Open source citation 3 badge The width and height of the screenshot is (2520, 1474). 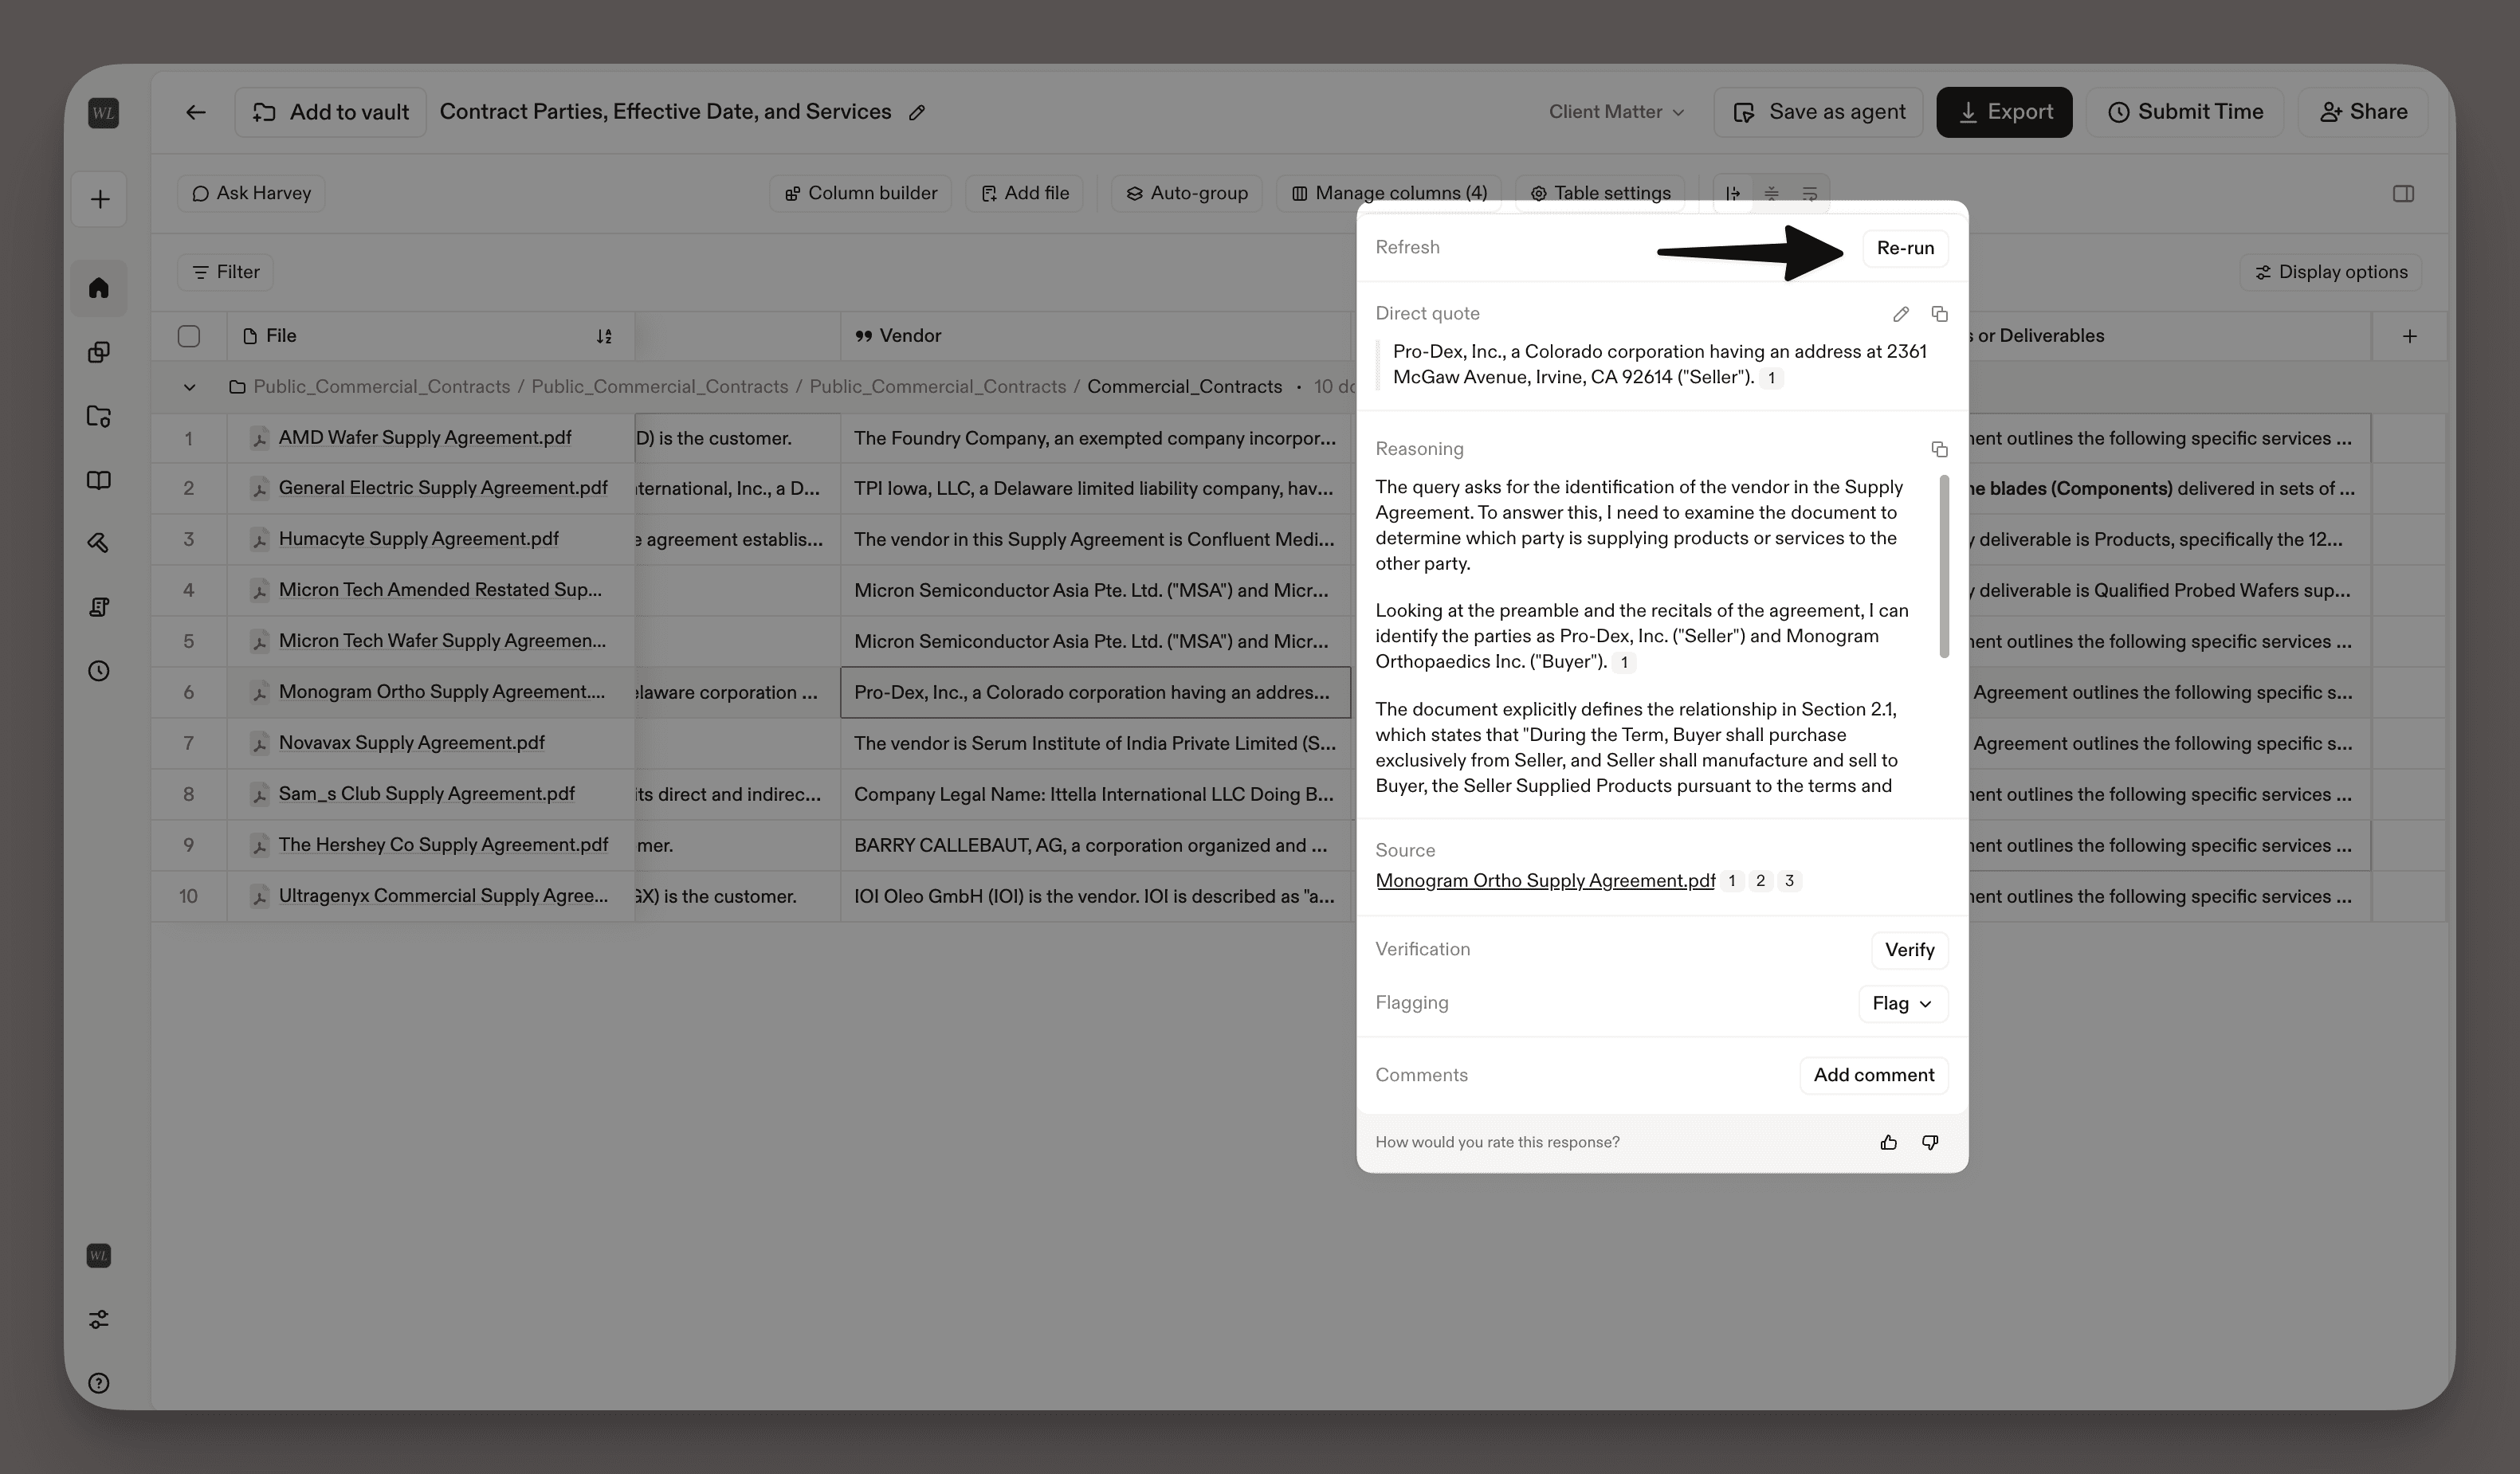click(1789, 881)
